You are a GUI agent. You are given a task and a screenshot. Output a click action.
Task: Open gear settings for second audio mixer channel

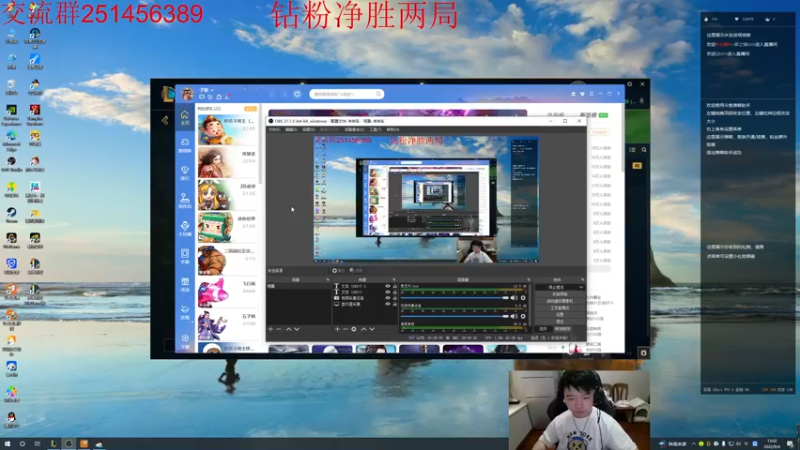point(523,316)
